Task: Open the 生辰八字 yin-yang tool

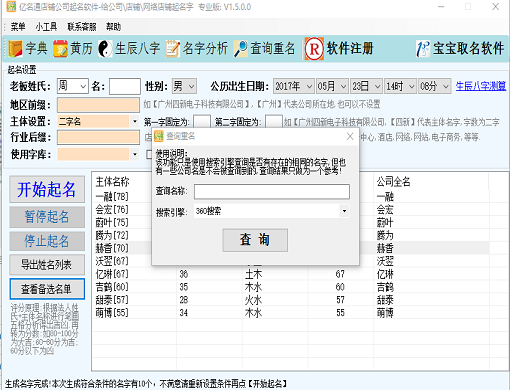Action: (129, 49)
